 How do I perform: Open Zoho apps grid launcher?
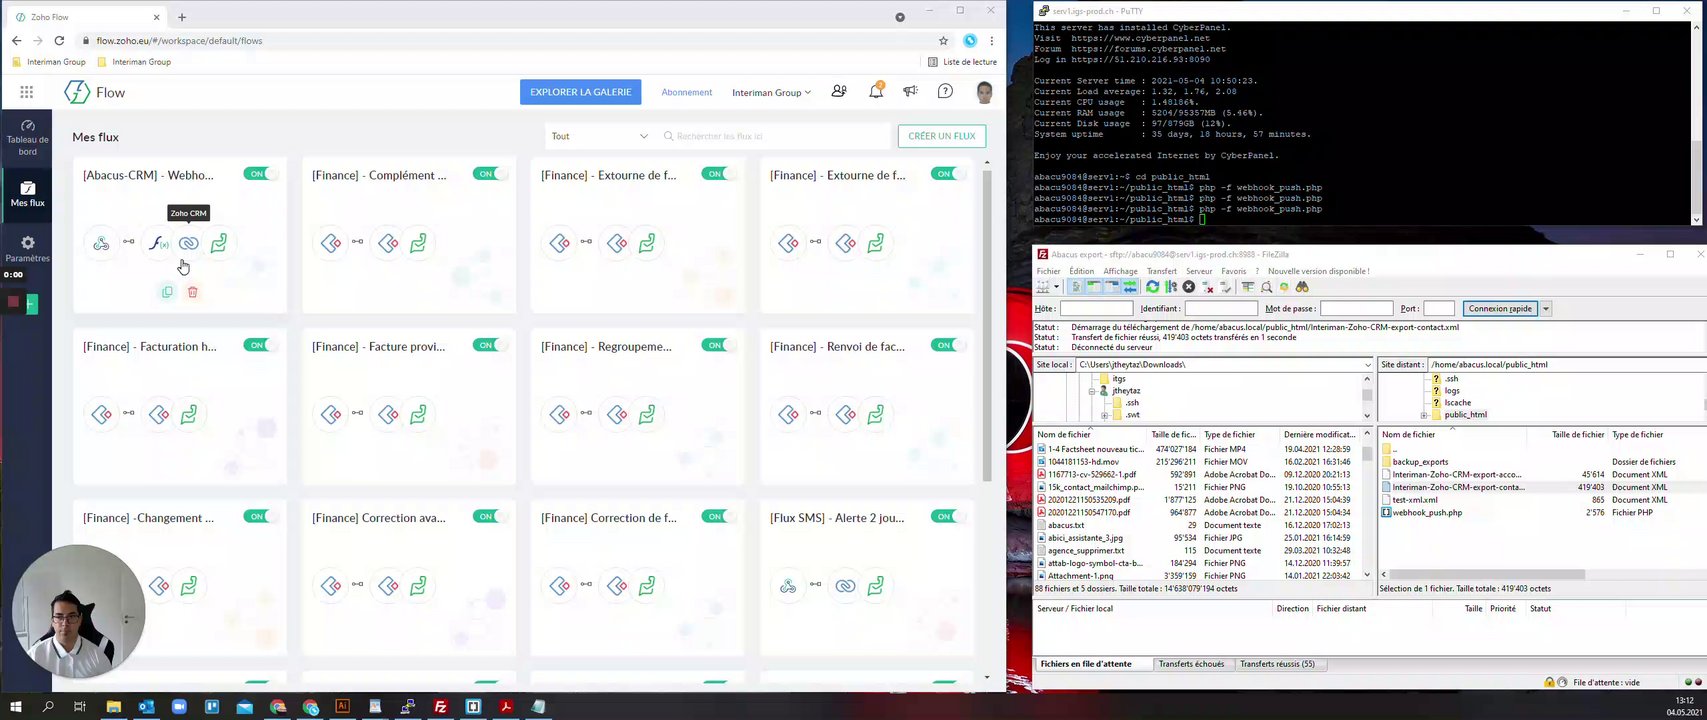tap(27, 92)
